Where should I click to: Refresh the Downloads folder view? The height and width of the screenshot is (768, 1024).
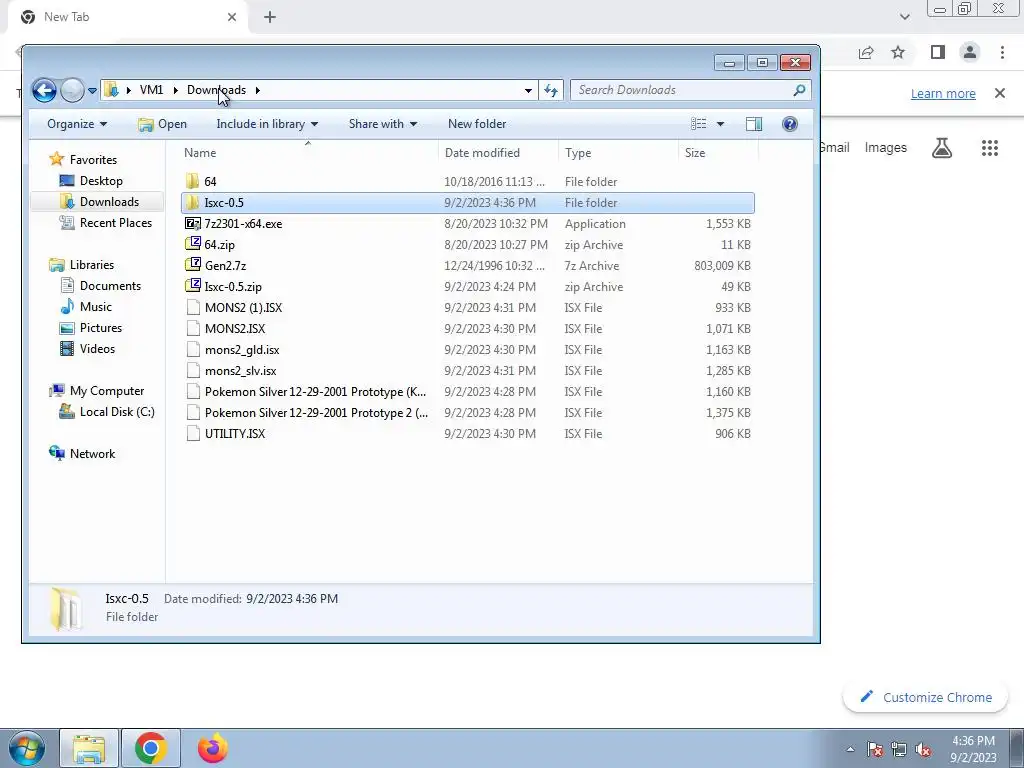[551, 90]
